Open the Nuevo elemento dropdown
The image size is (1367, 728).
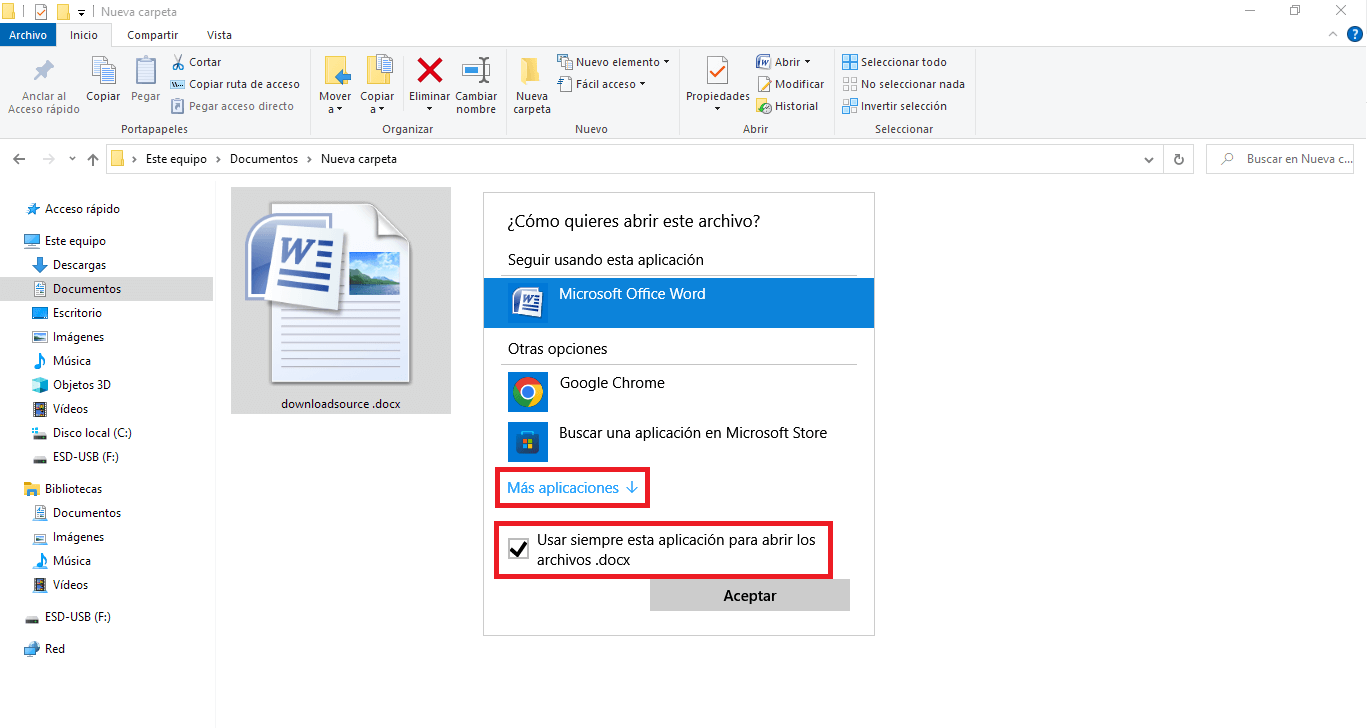(613, 62)
